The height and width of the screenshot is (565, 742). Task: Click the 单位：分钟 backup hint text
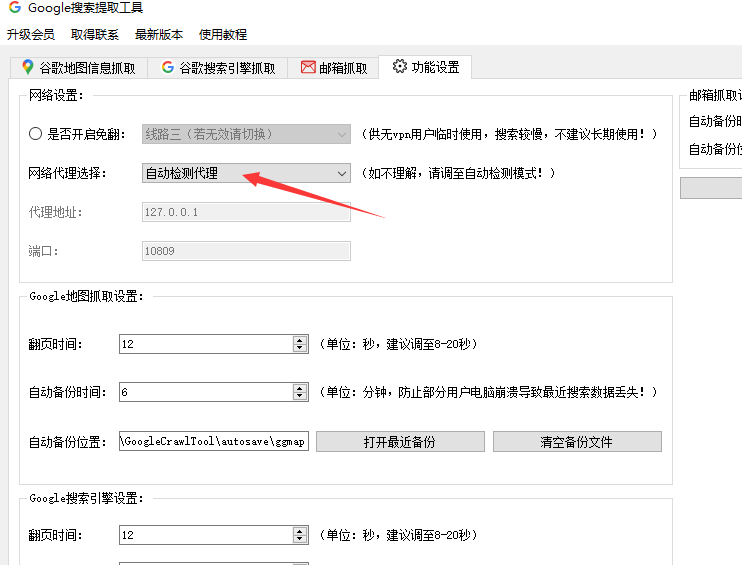[x=488, y=392]
